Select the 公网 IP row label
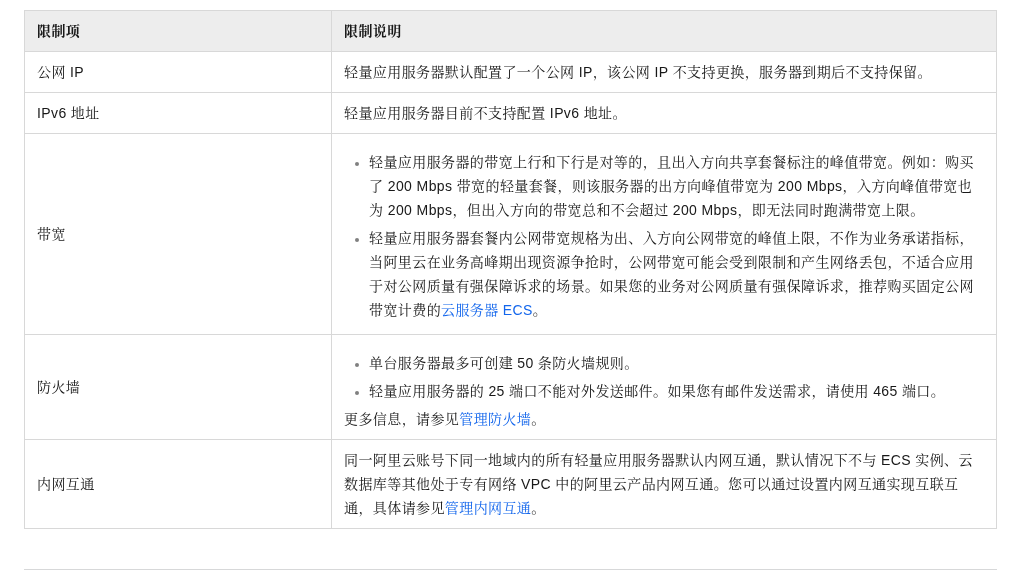 (x=61, y=72)
